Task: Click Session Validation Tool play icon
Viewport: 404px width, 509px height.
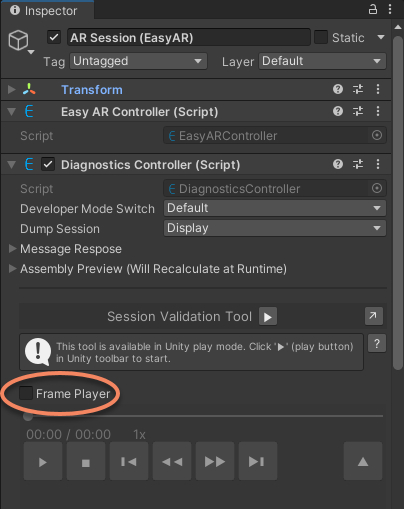Action: (x=268, y=316)
